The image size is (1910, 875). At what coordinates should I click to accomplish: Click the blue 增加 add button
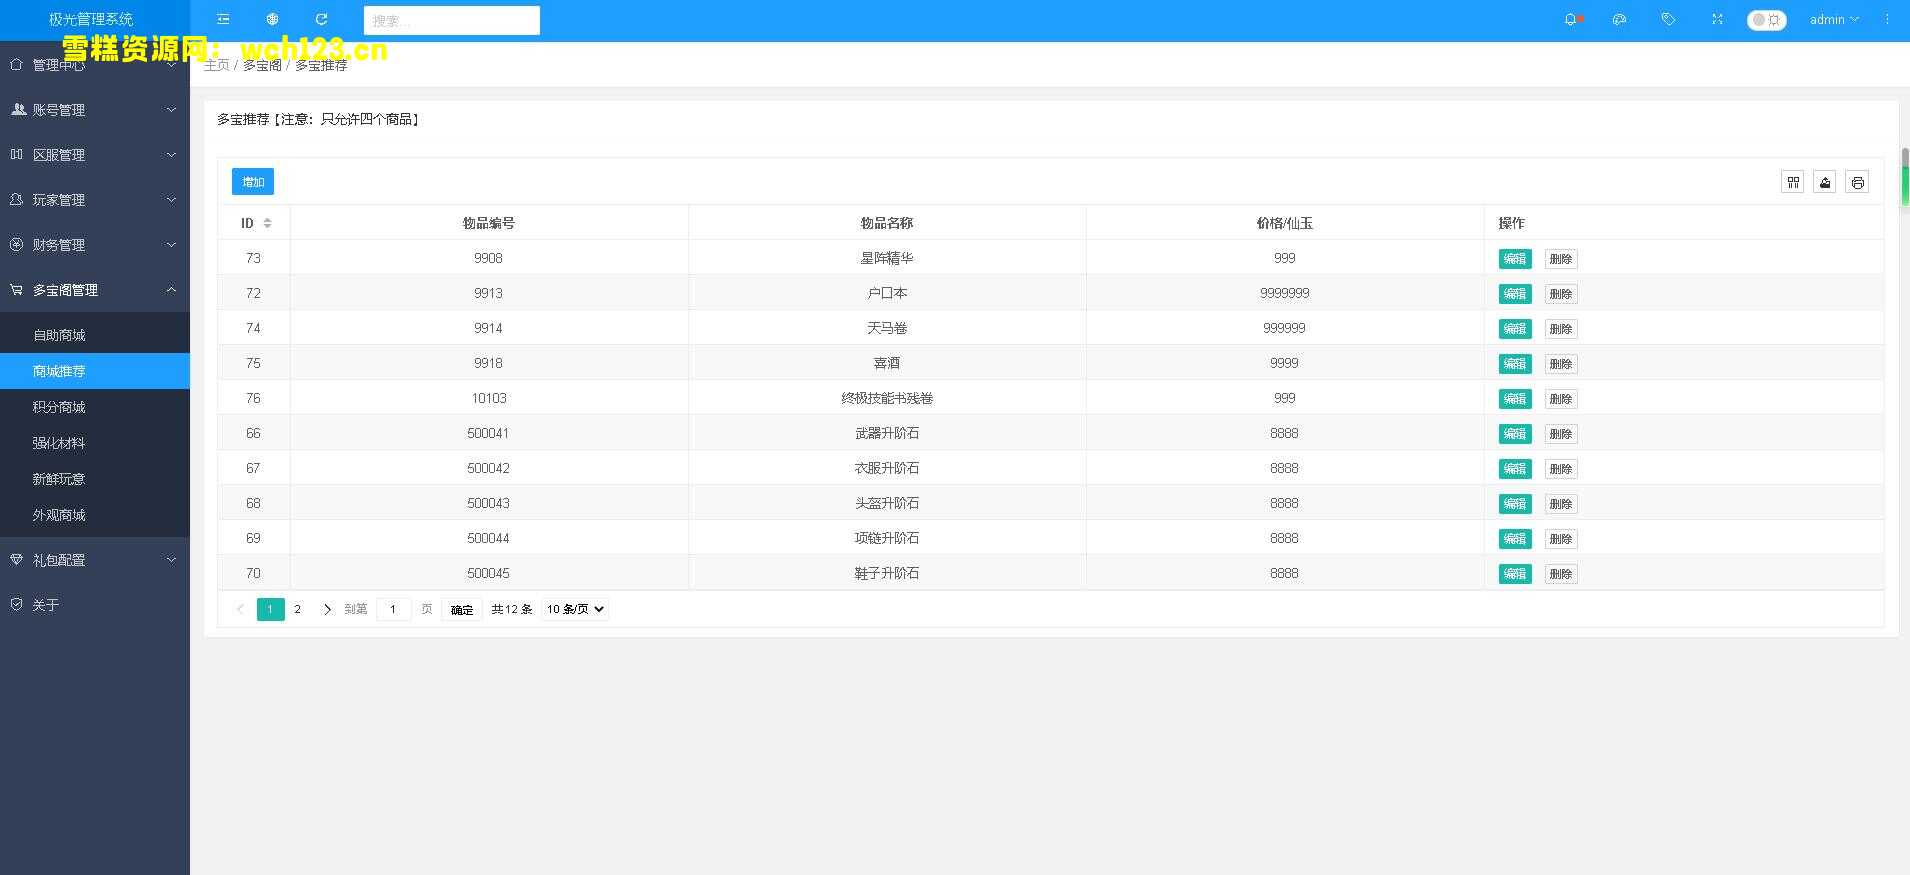(x=253, y=182)
